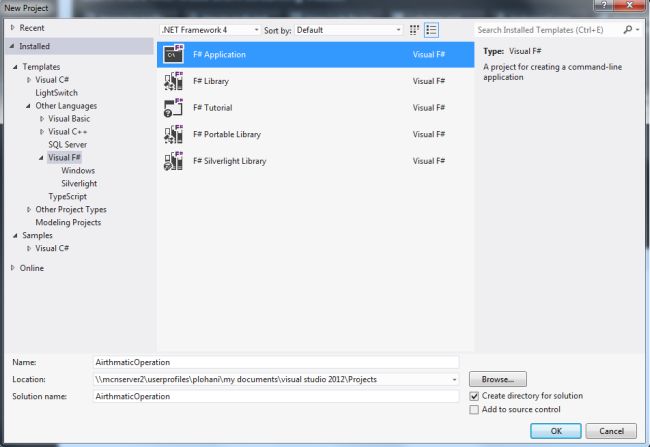Open the Sort by Default dropdown
Screen dimensions: 650x447
point(348,30)
